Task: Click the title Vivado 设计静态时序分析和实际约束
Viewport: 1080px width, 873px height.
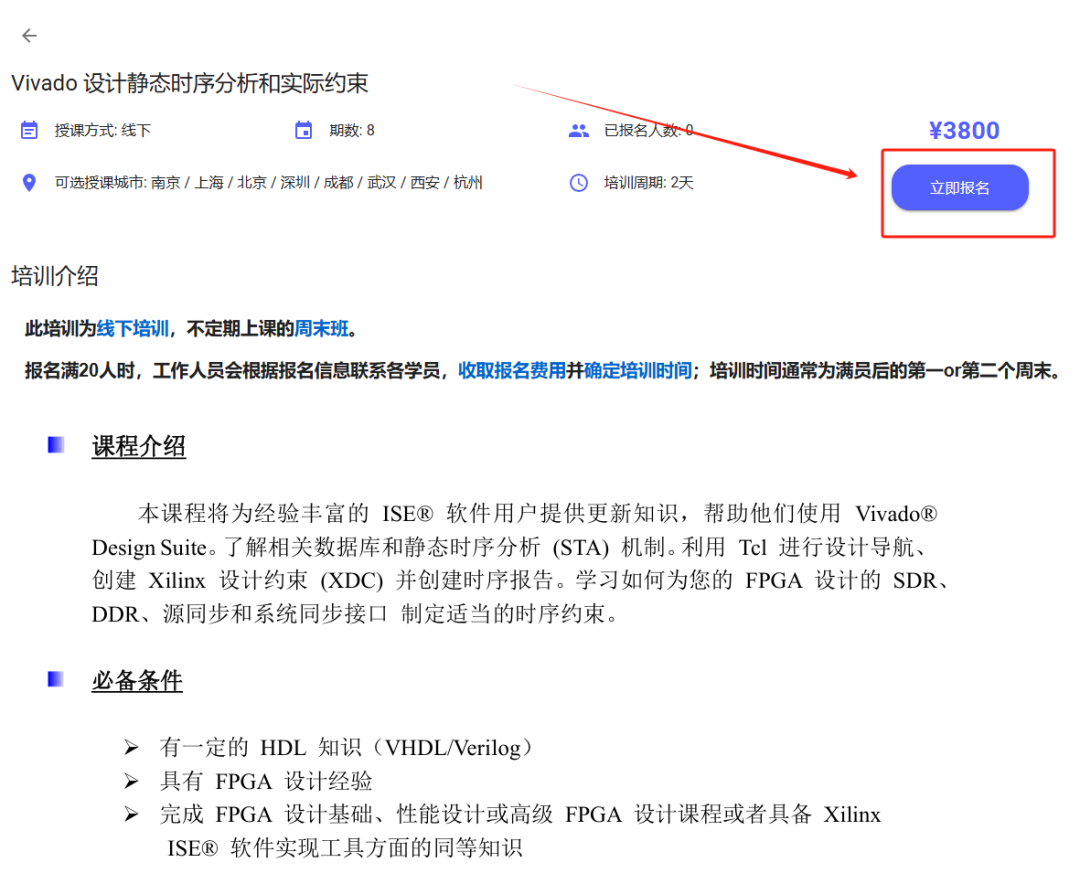Action: pos(189,83)
